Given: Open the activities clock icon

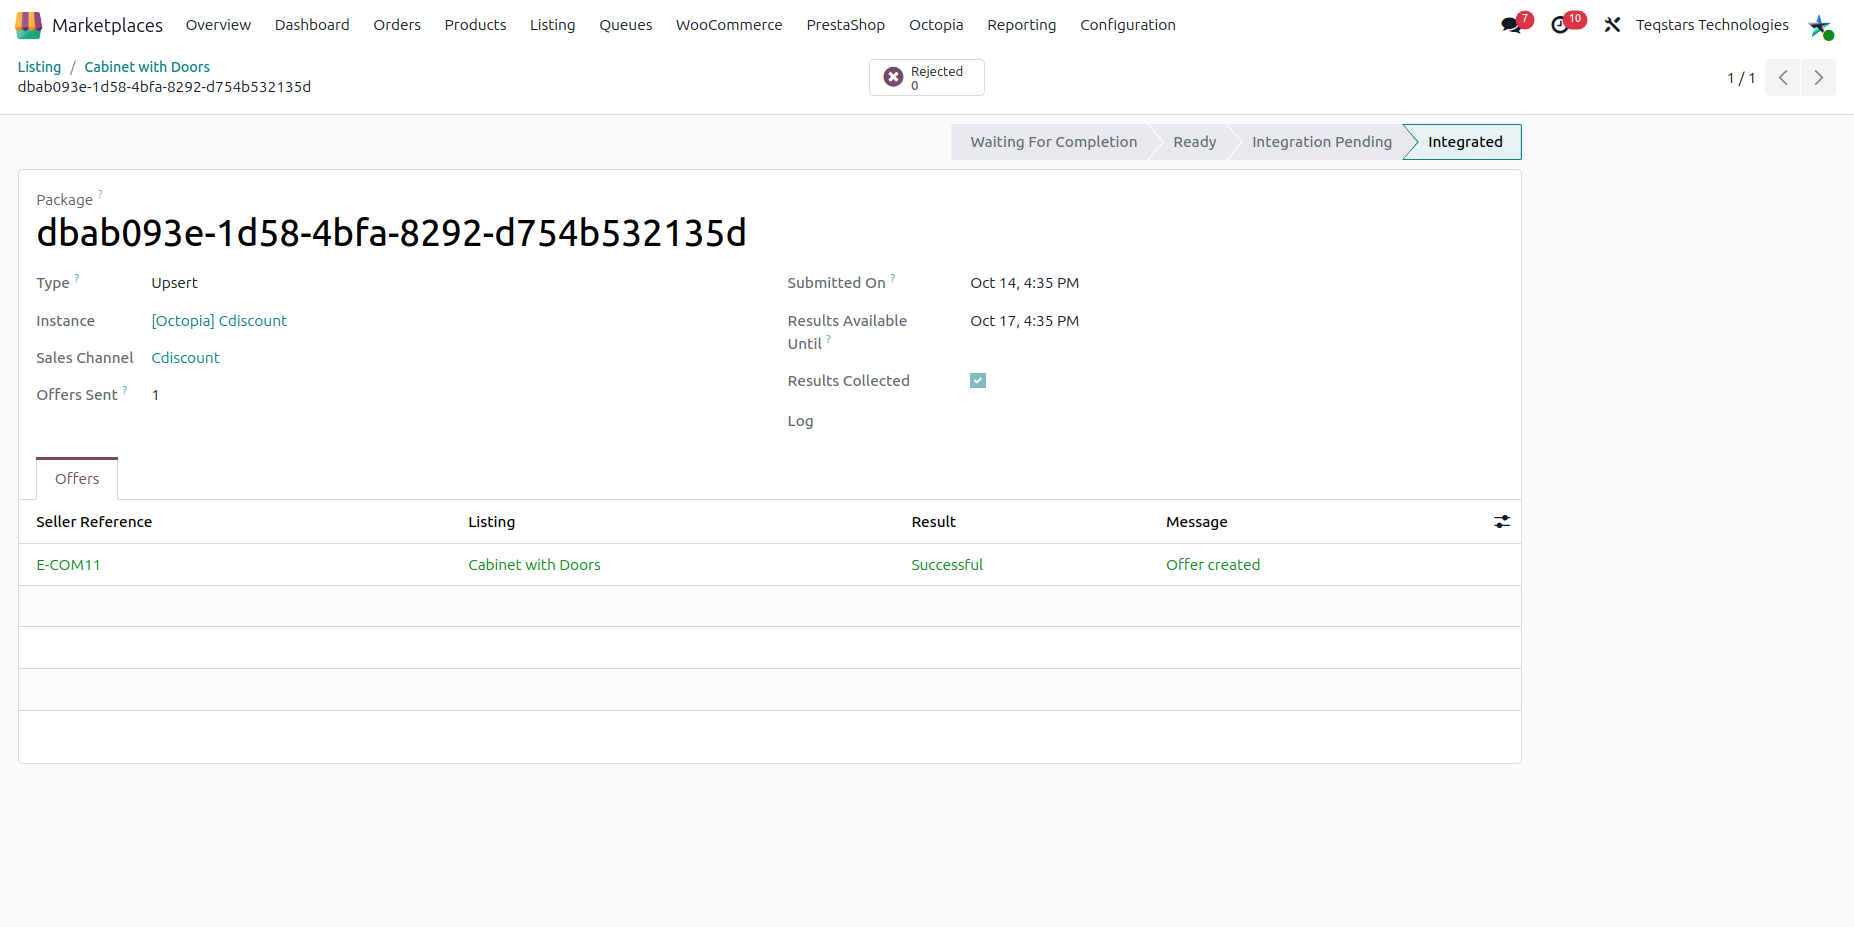Looking at the screenshot, I should pyautogui.click(x=1560, y=25).
